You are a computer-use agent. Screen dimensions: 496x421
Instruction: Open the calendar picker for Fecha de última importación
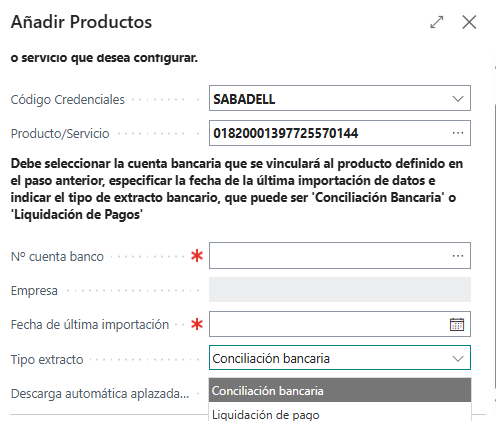457,324
